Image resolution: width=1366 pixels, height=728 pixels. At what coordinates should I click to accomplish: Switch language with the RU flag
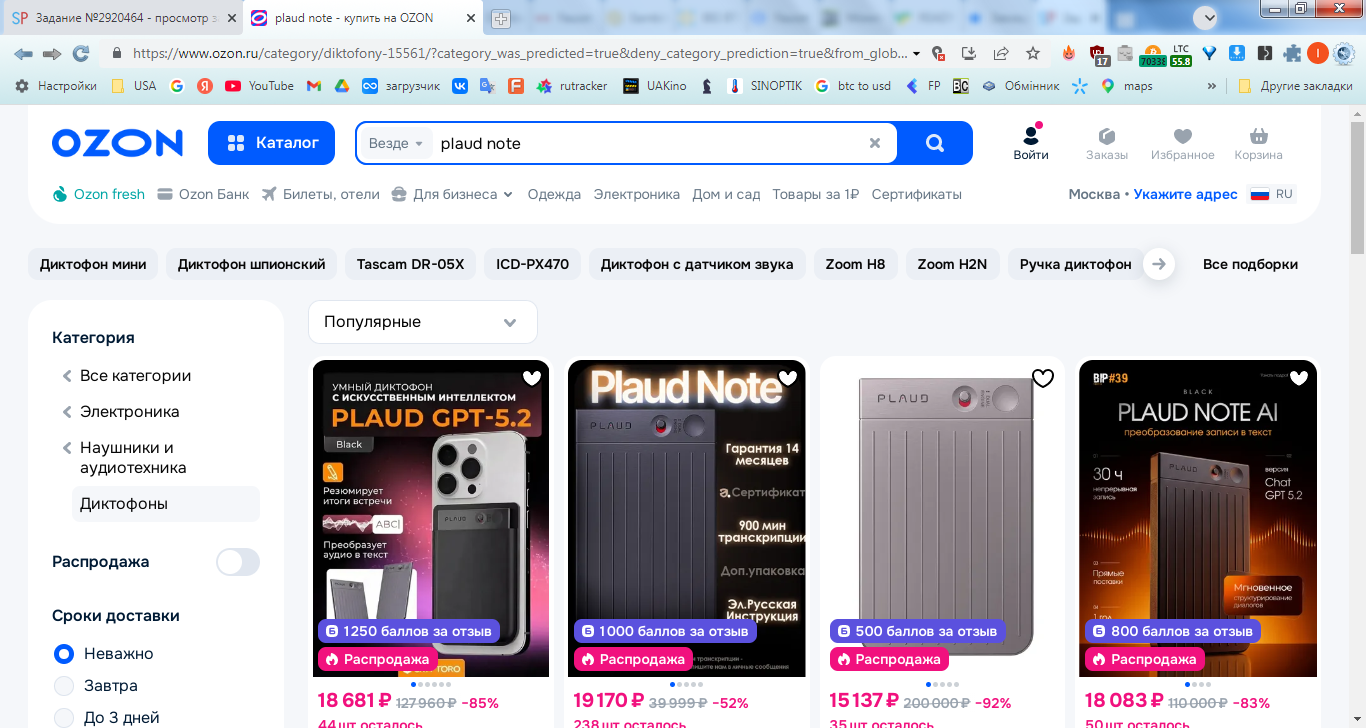pyautogui.click(x=1273, y=194)
